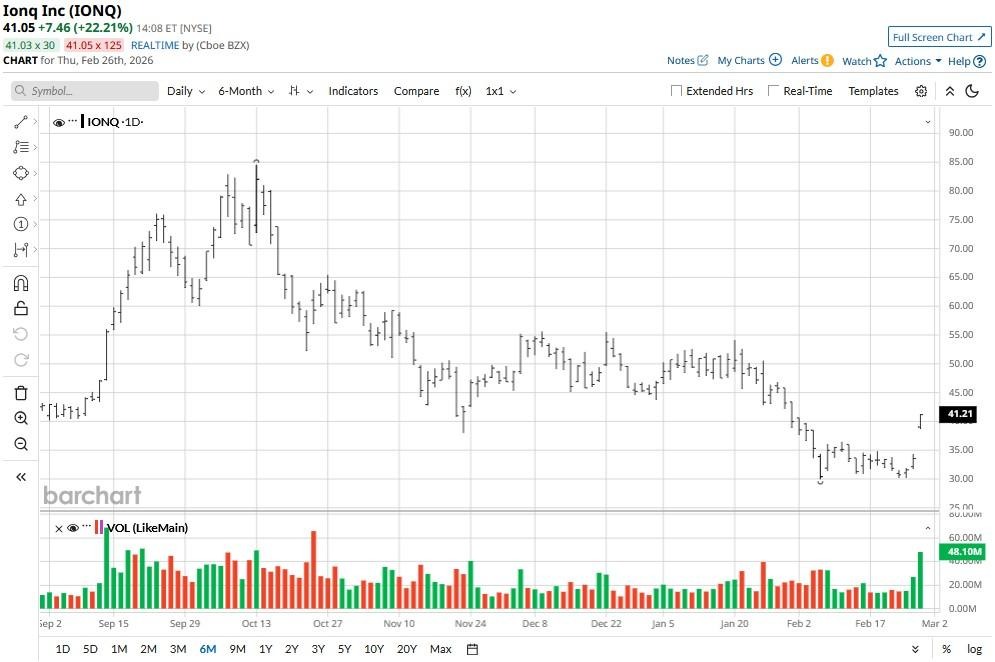Open the Templates menu

(873, 91)
